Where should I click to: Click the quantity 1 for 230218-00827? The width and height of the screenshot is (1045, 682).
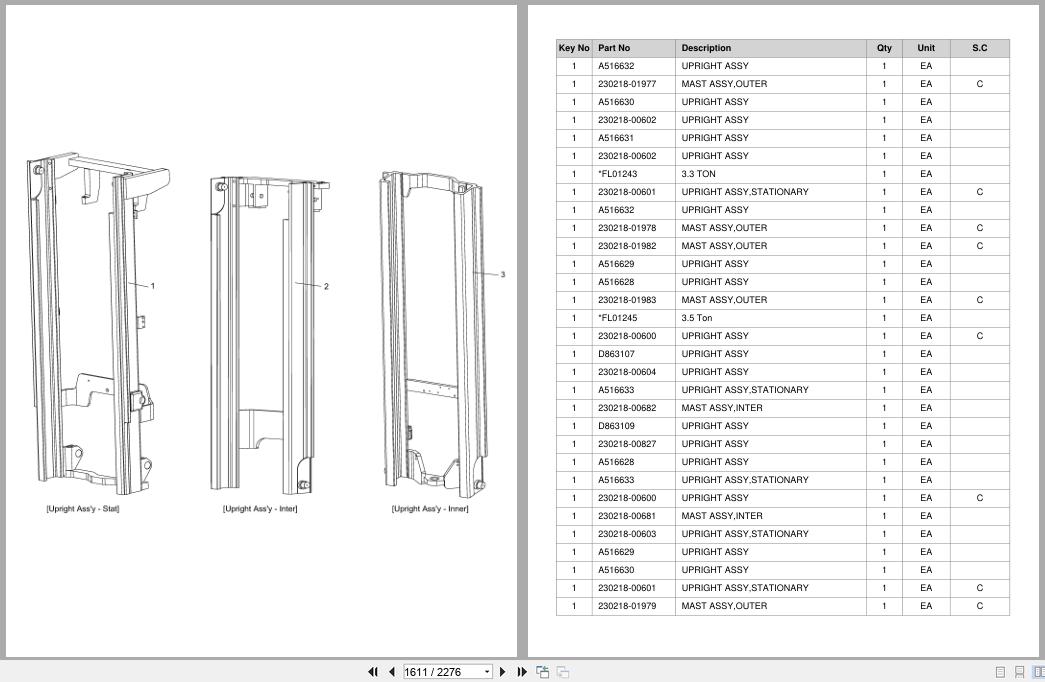pos(884,444)
